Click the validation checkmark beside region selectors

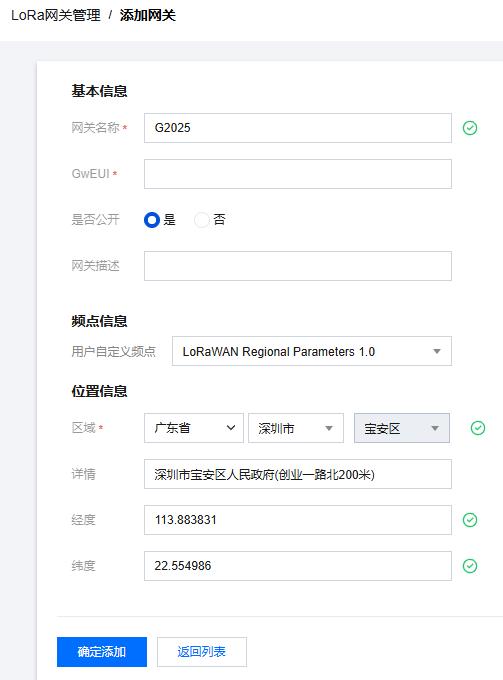point(478,428)
